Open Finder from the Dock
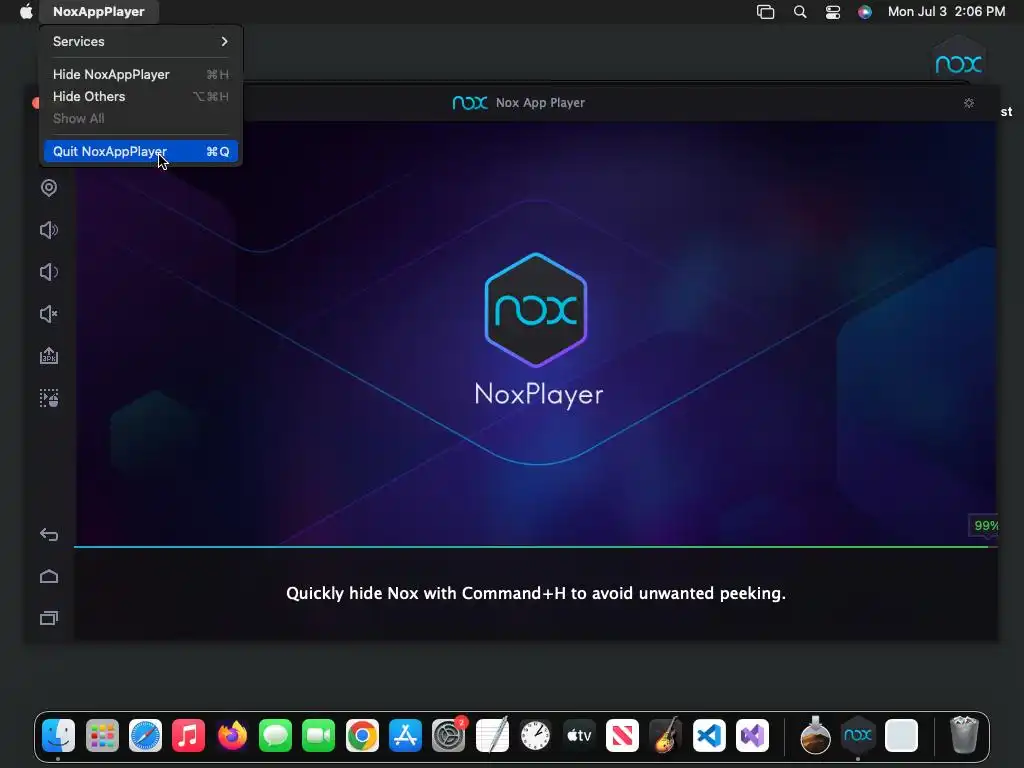This screenshot has width=1024, height=768. coord(59,735)
